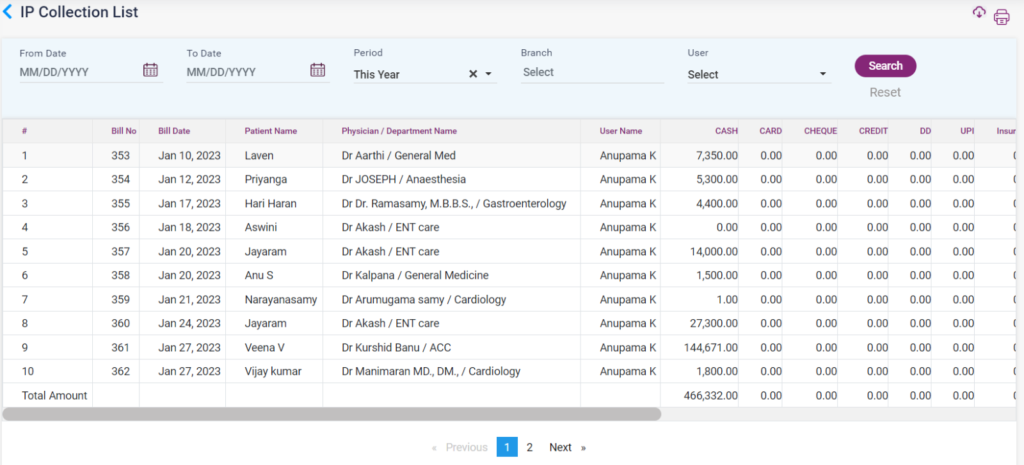Screen dimensions: 1024x465
Task: Click the print icon
Action: (x=1001, y=16)
